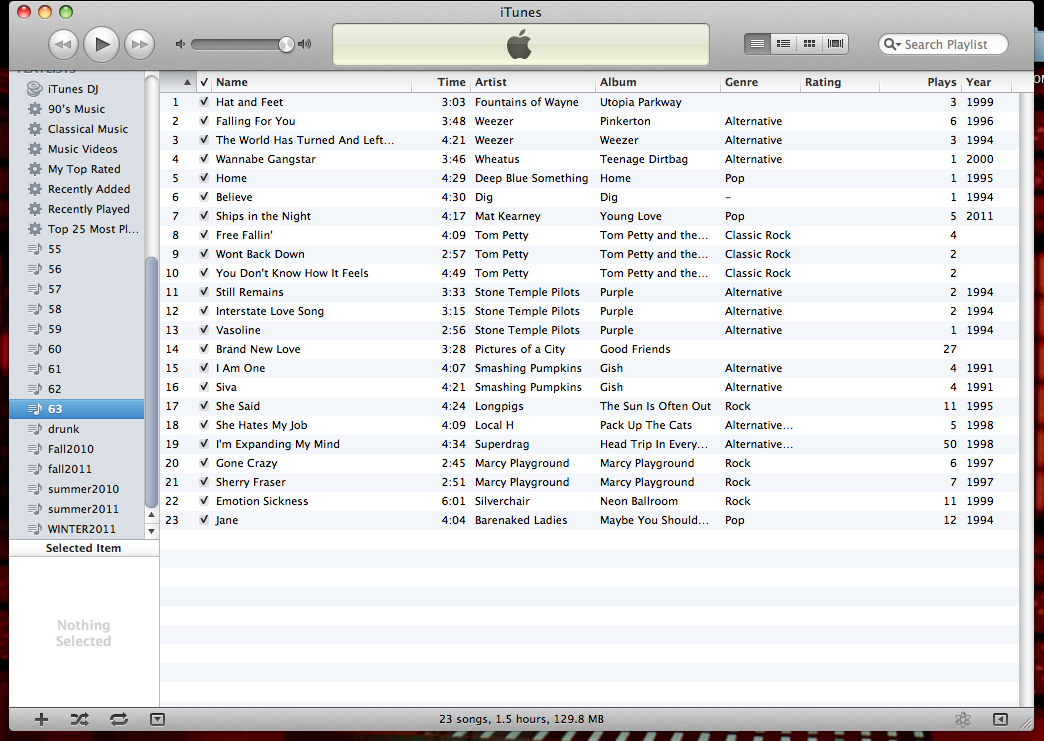Click the Play button
The image size is (1044, 741).
[101, 45]
